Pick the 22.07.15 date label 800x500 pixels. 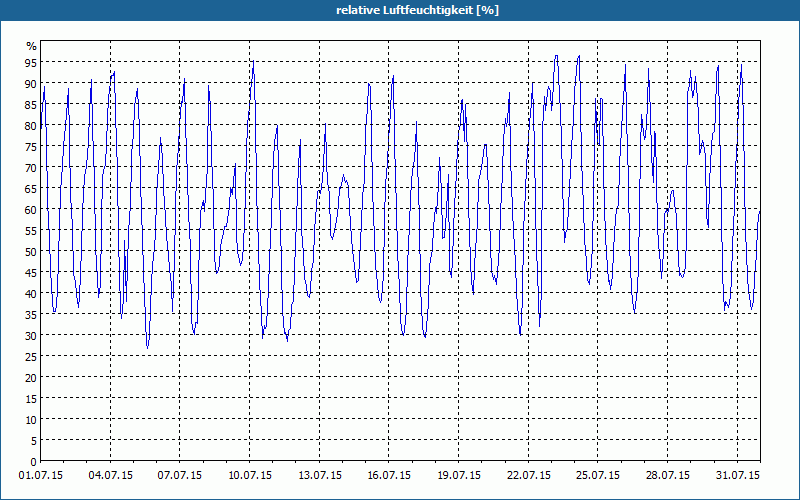point(529,475)
